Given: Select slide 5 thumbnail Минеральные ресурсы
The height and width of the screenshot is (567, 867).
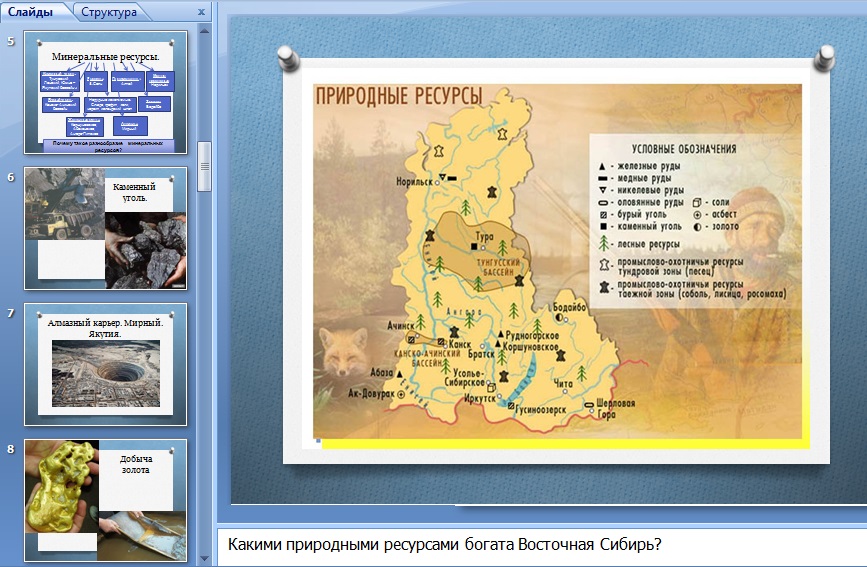Looking at the screenshot, I should (106, 92).
